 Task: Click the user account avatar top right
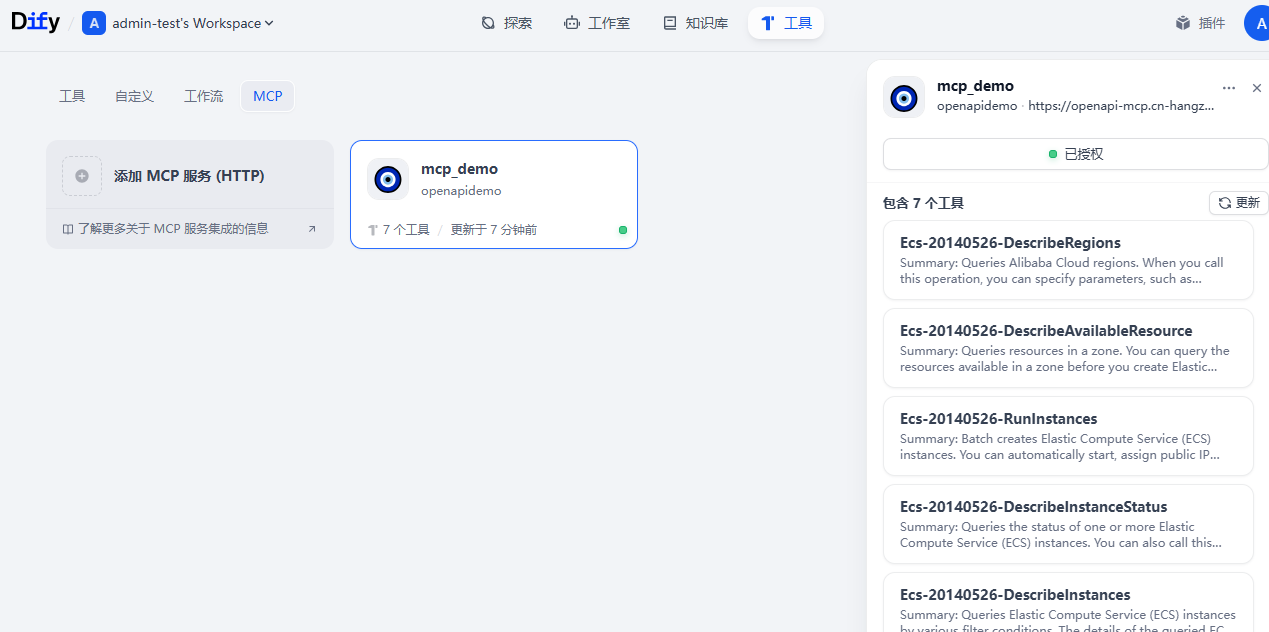point(1256,23)
